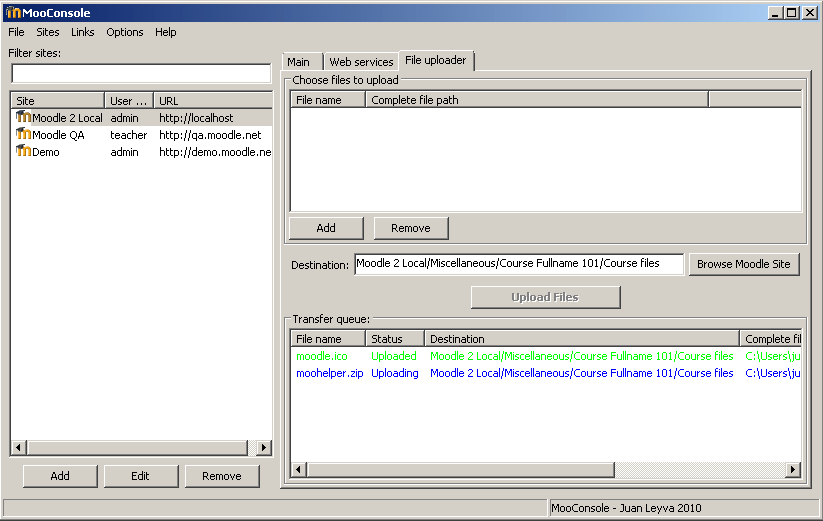Click the Moodle QA site icon
This screenshot has height=521, width=823.
[24, 134]
